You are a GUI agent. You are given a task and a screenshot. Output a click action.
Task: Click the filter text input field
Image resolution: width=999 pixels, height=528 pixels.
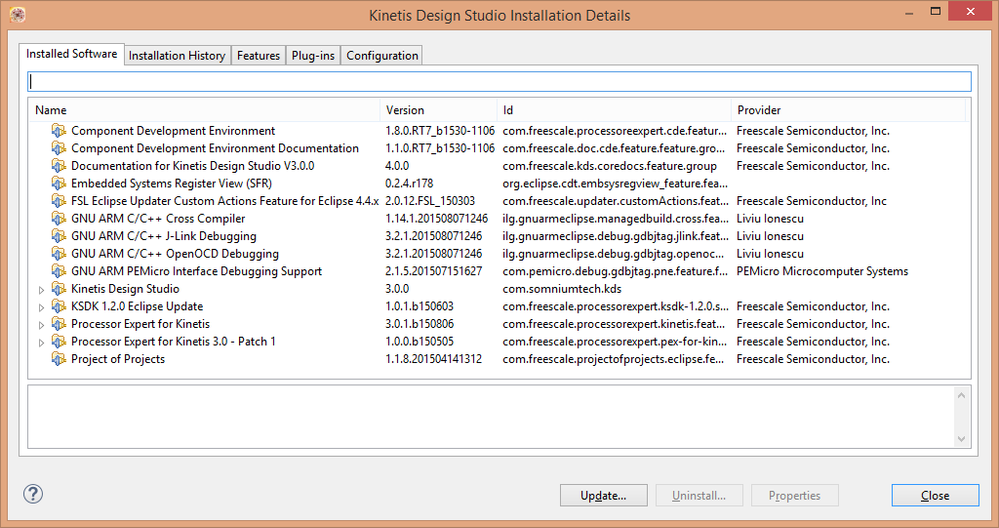tap(499, 82)
